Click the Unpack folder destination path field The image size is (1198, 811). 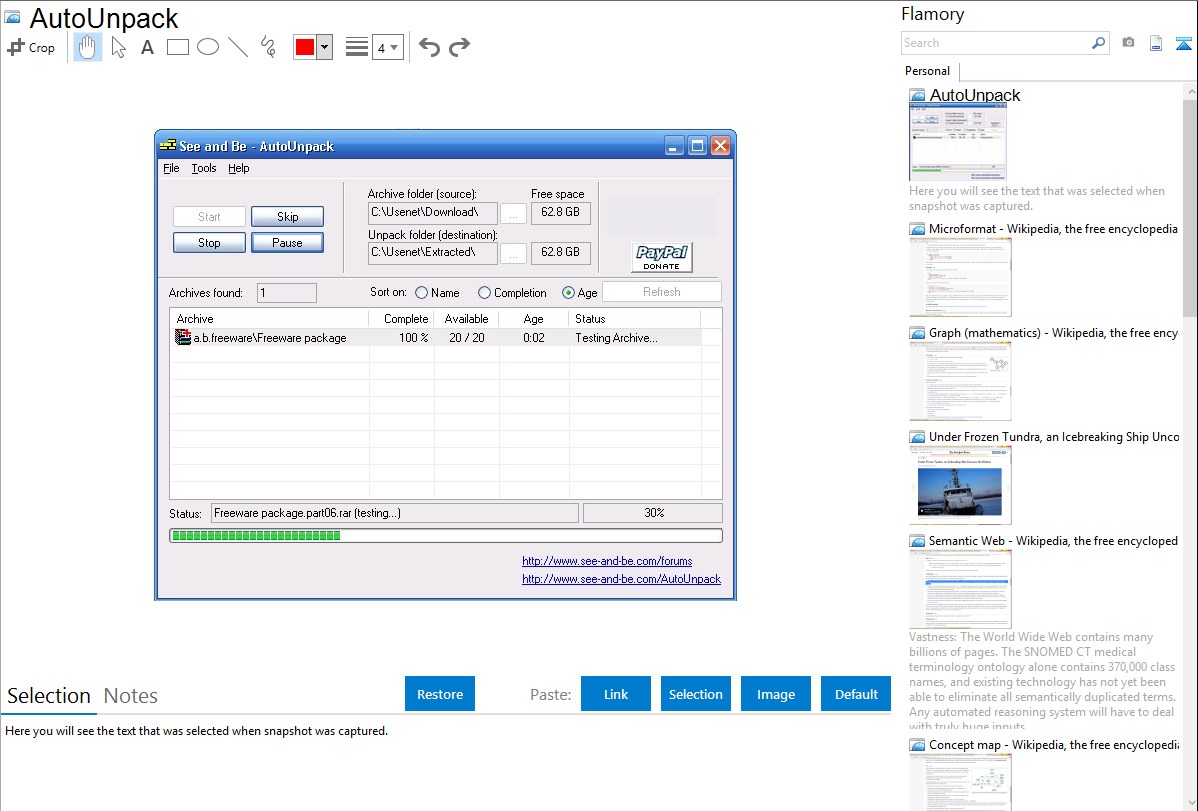click(432, 252)
